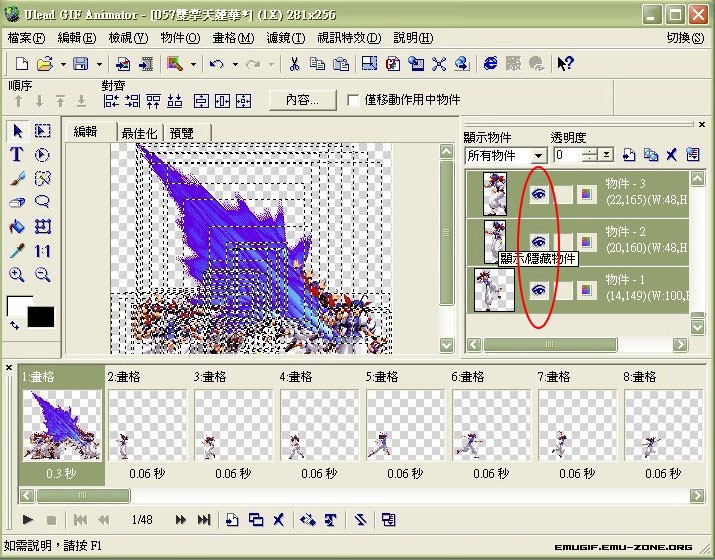Select the Eraser tool
Viewport: 715px width, 560px height.
tap(17, 202)
